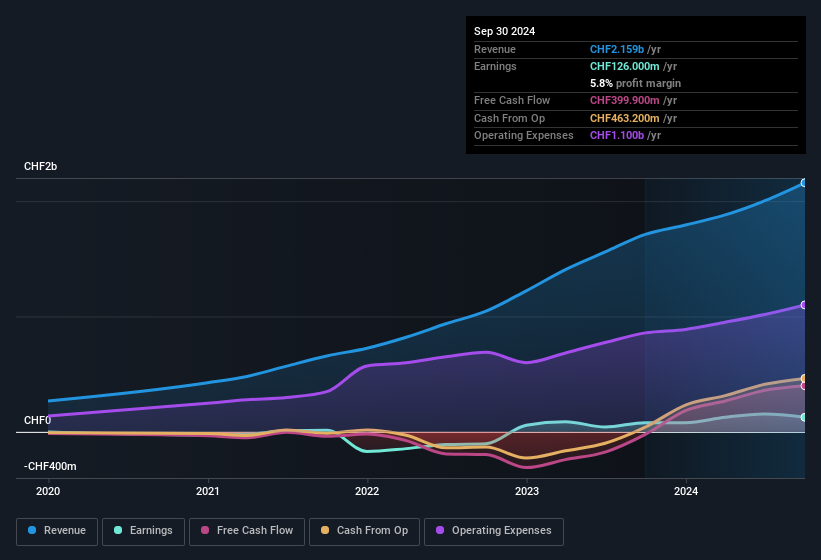Click the CHF0 y-axis label
Viewport: 821px width, 560px height.
[x=38, y=420]
